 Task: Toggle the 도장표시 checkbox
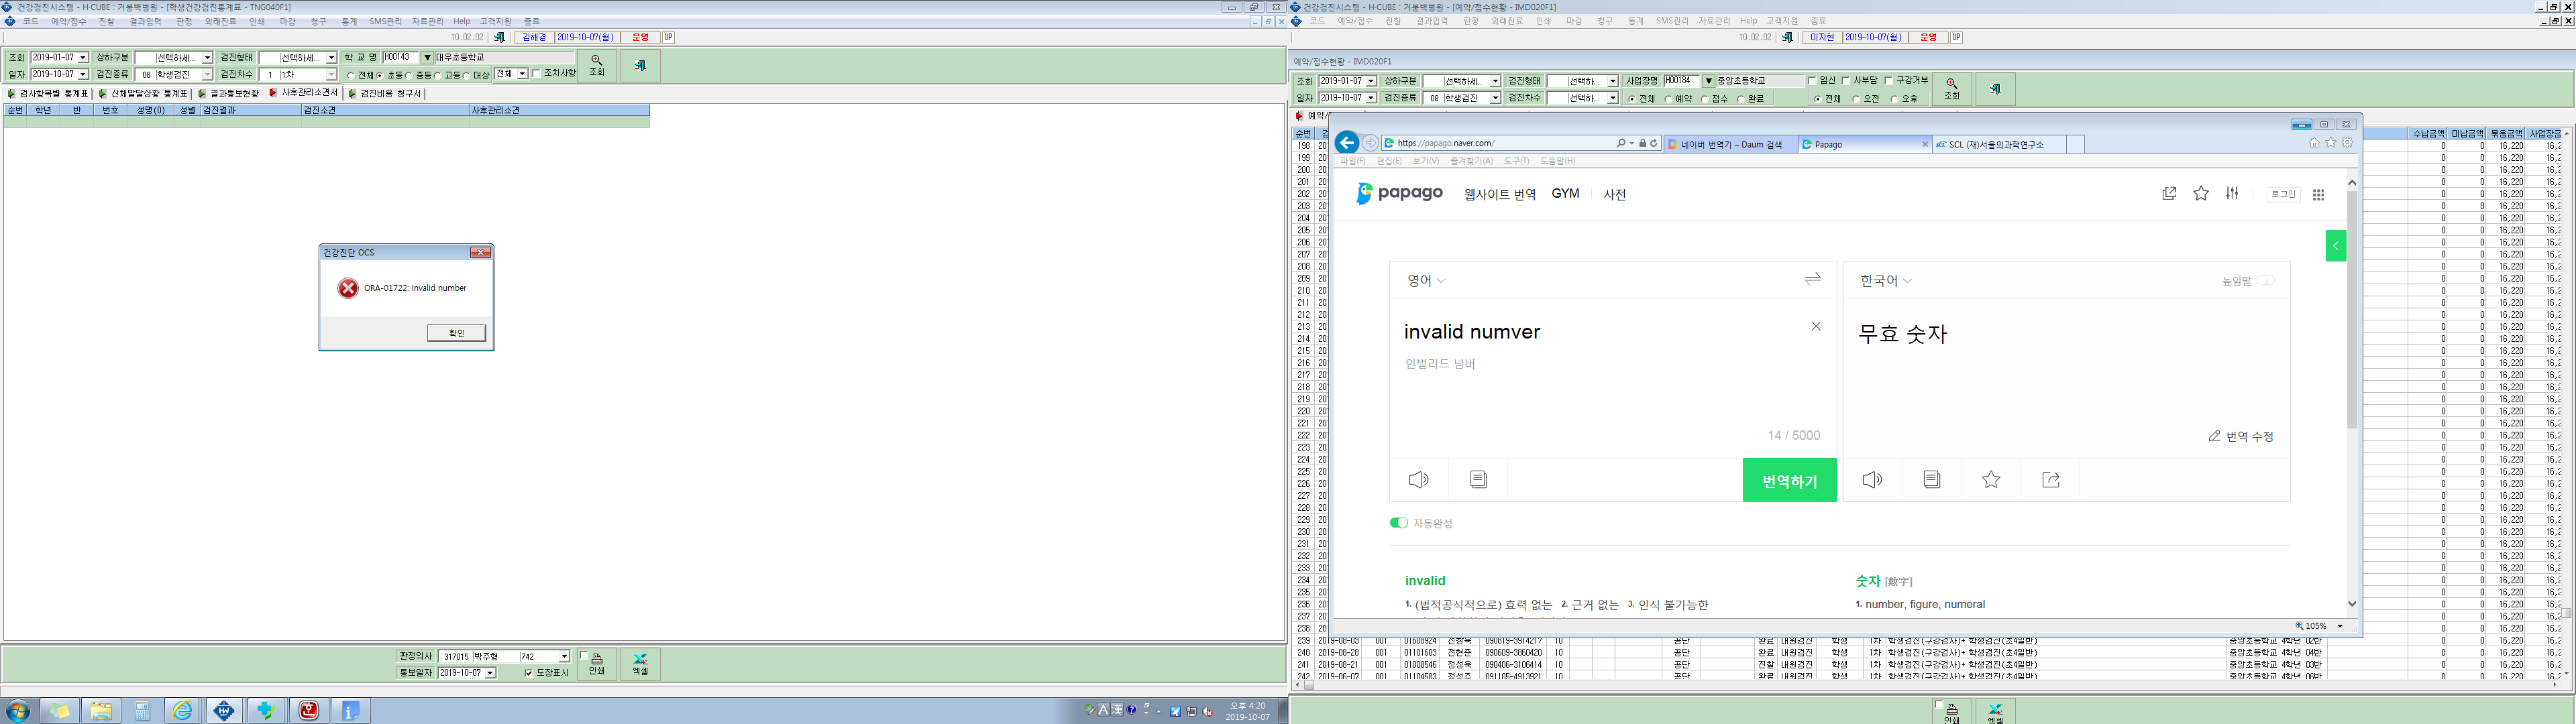click(x=528, y=673)
